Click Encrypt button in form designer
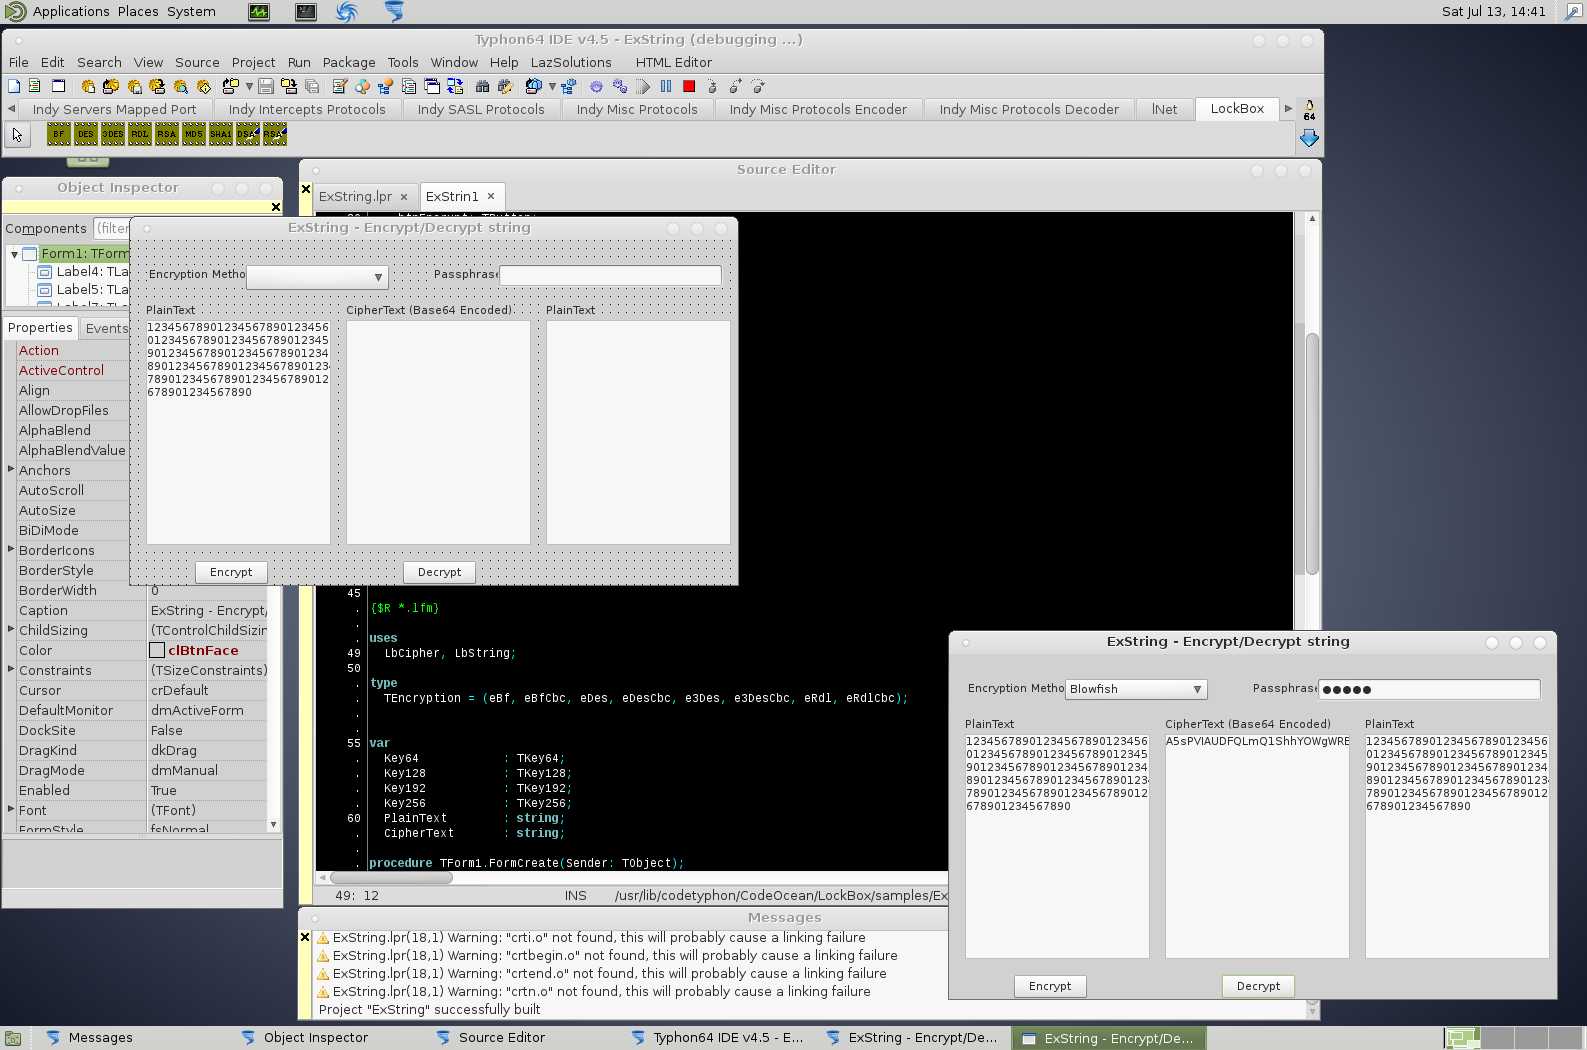 point(231,572)
